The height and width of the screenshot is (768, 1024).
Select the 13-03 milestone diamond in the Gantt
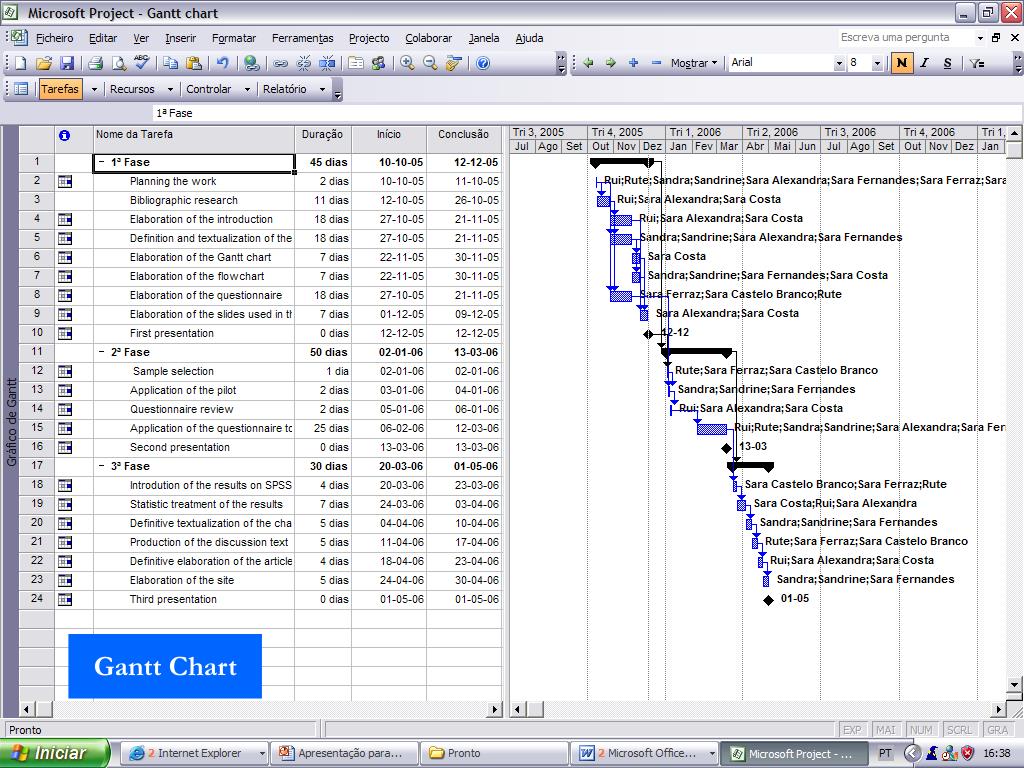726,448
